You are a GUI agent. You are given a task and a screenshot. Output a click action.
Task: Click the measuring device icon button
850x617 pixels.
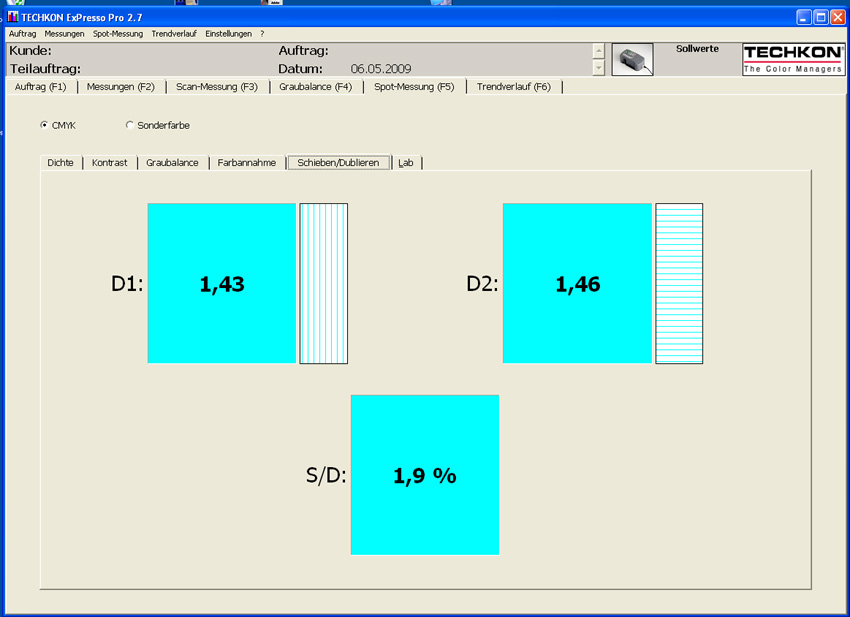pyautogui.click(x=632, y=60)
